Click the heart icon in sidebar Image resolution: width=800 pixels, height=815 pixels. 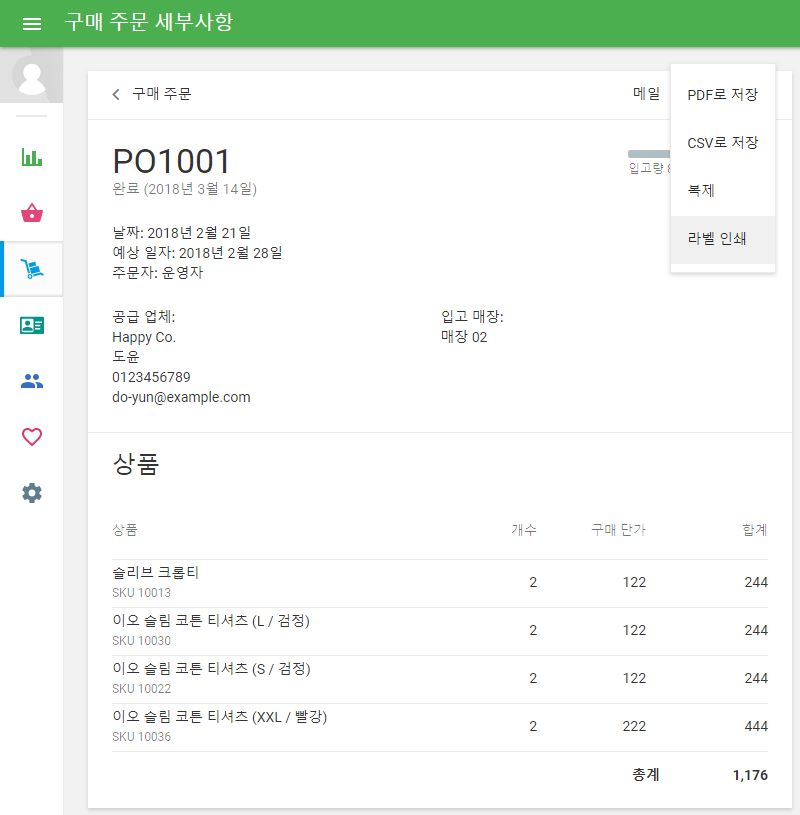pos(32,437)
